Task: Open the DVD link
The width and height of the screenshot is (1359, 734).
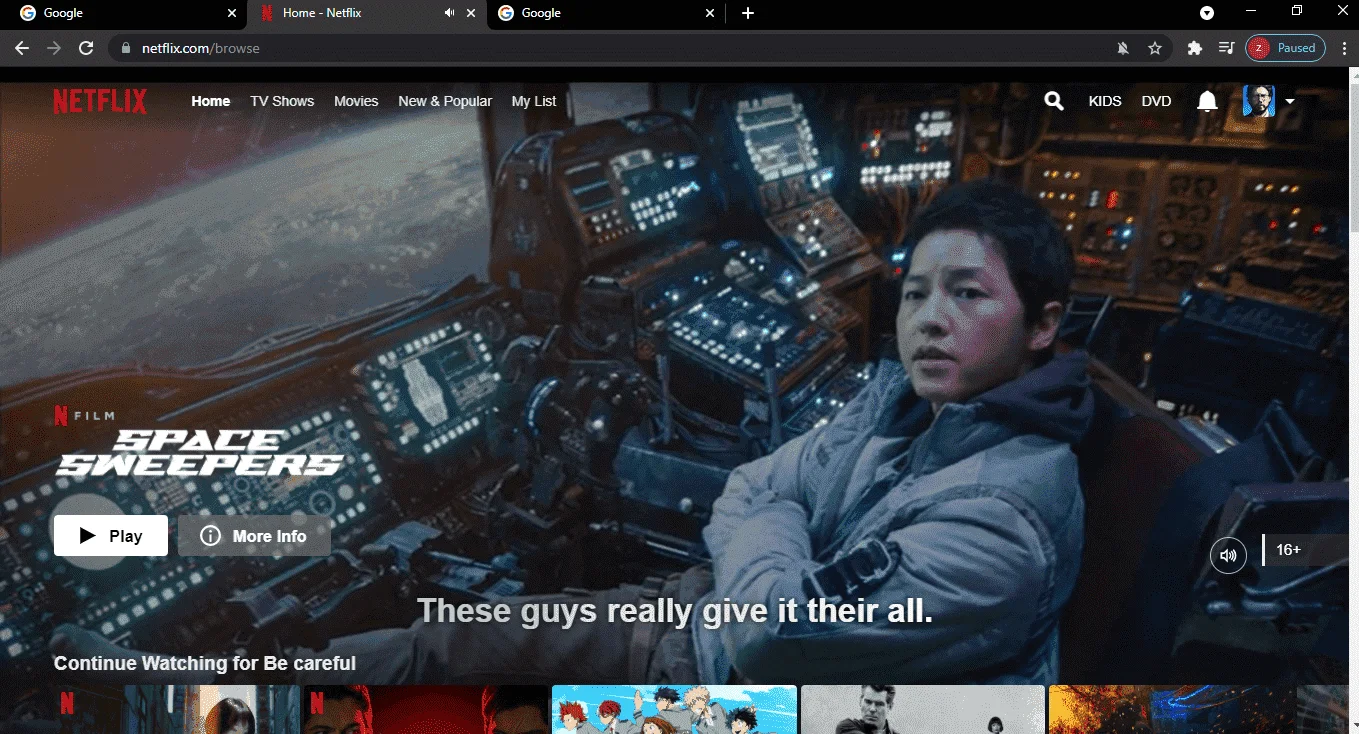Action: pyautogui.click(x=1156, y=101)
